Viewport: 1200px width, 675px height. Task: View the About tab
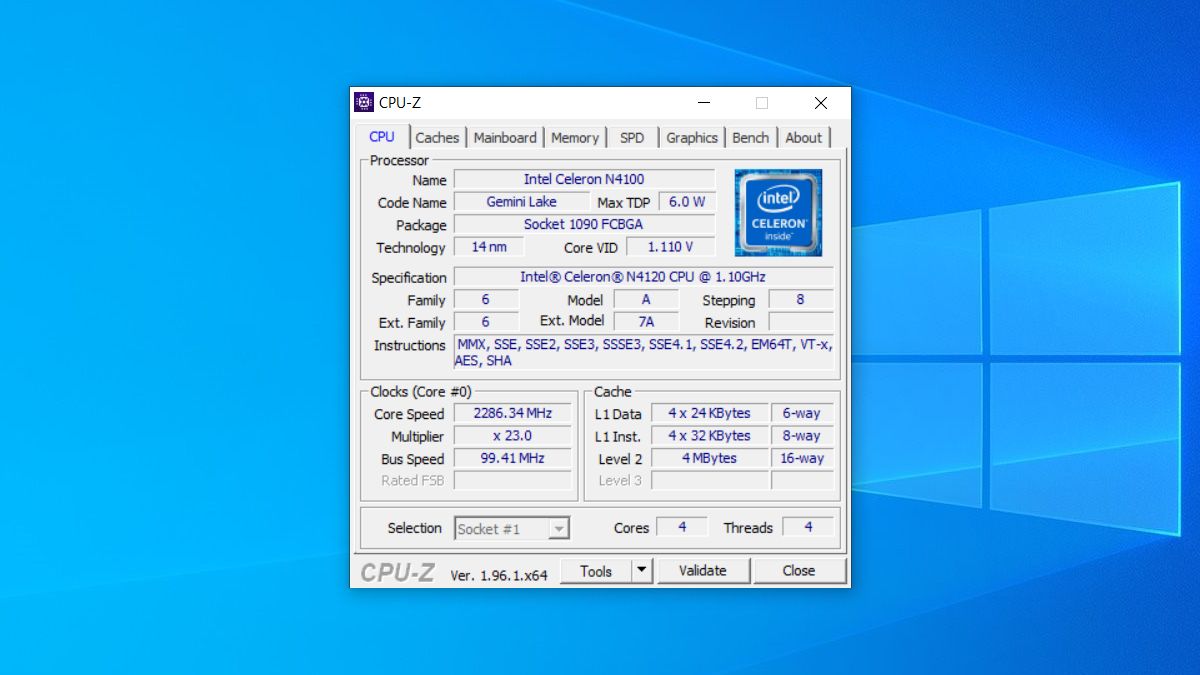click(x=803, y=138)
